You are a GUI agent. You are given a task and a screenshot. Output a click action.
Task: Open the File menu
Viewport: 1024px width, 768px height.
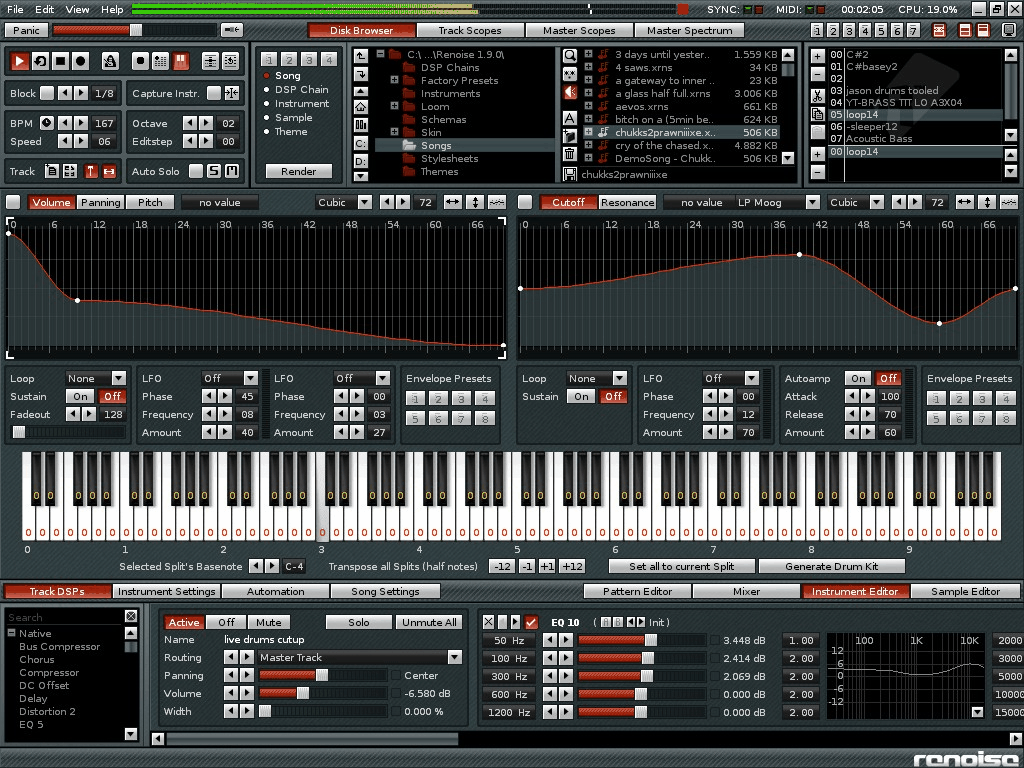15,9
